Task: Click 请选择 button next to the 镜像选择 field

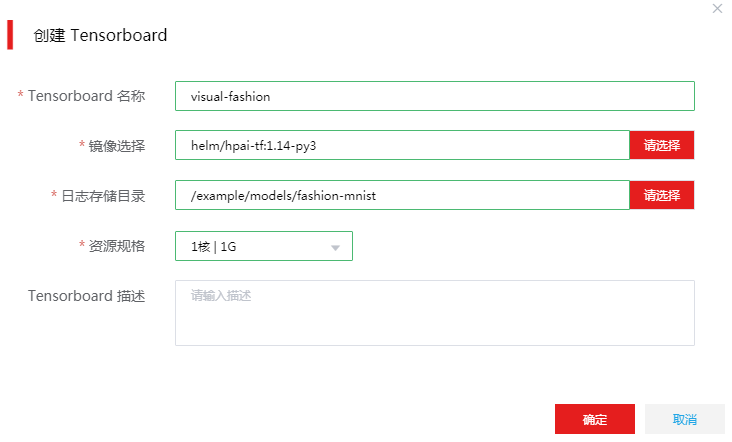Action: point(662,145)
